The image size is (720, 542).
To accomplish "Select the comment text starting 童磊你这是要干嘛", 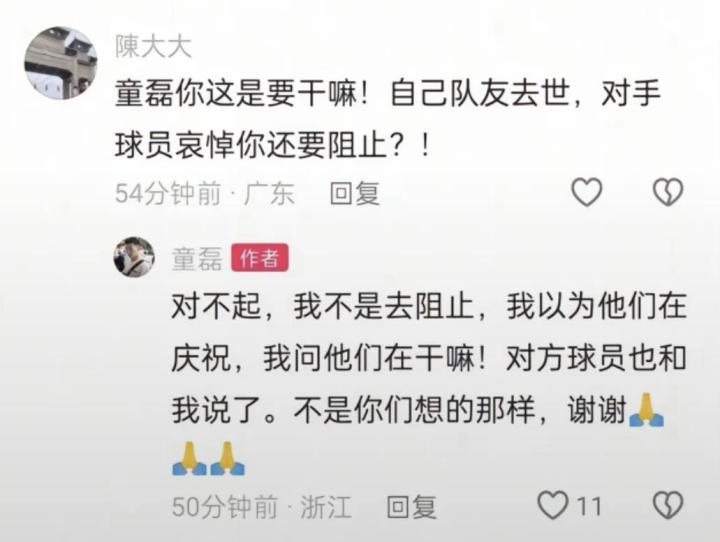I will click(x=388, y=119).
